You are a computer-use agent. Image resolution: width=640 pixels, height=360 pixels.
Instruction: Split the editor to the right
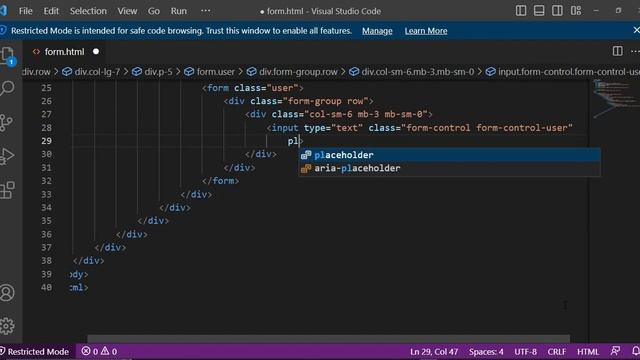click(618, 51)
